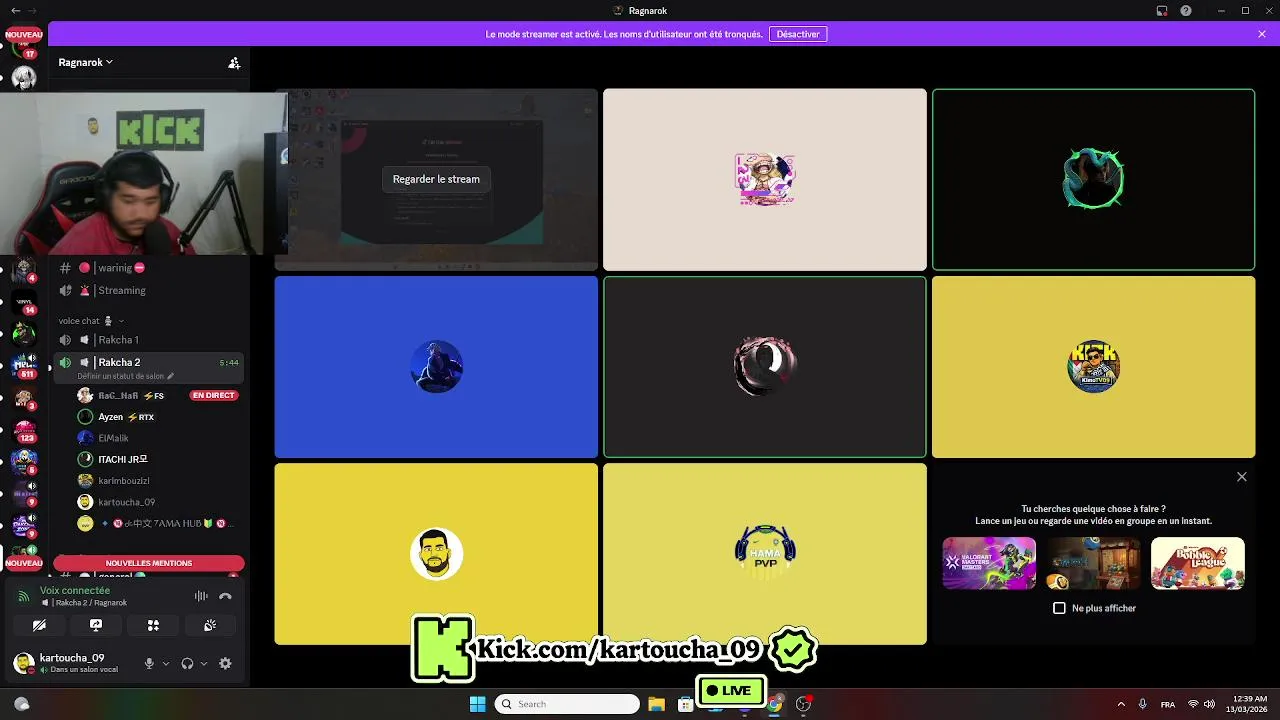Image resolution: width=1280 pixels, height=720 pixels.
Task: Close the activity suggestions panel
Action: (1242, 477)
